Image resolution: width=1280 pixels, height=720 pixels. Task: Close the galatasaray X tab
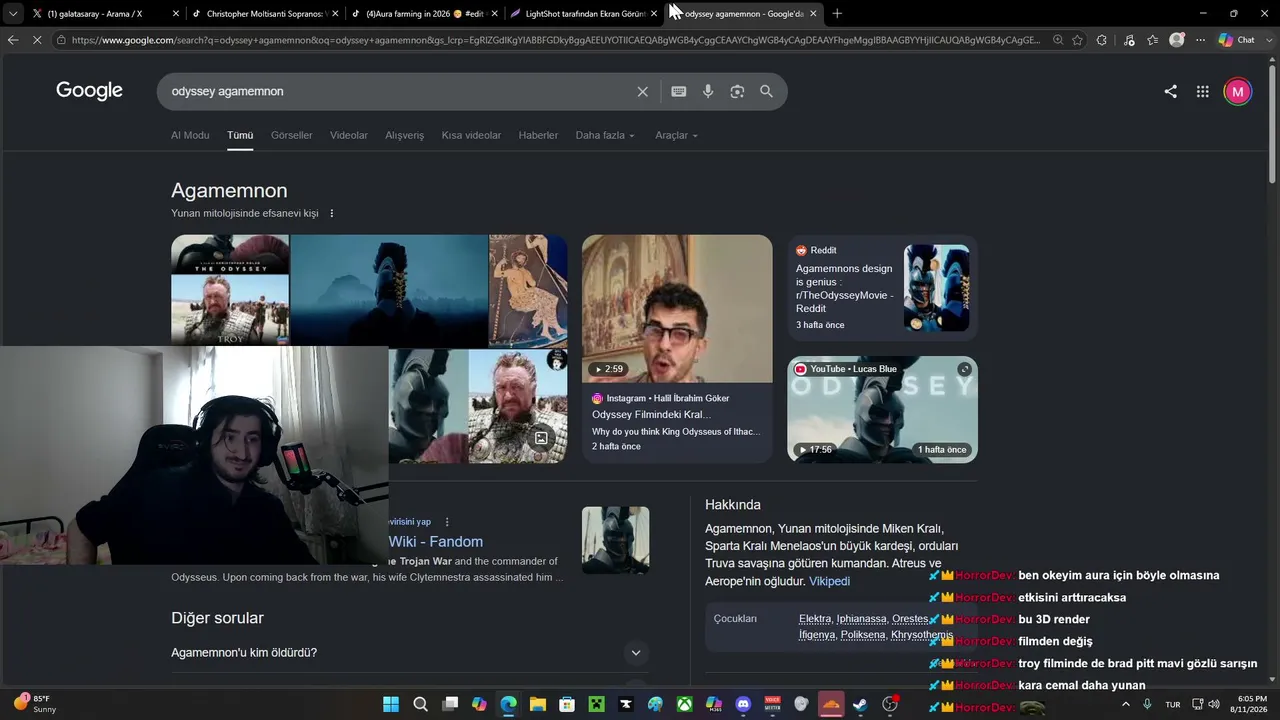coord(174,14)
